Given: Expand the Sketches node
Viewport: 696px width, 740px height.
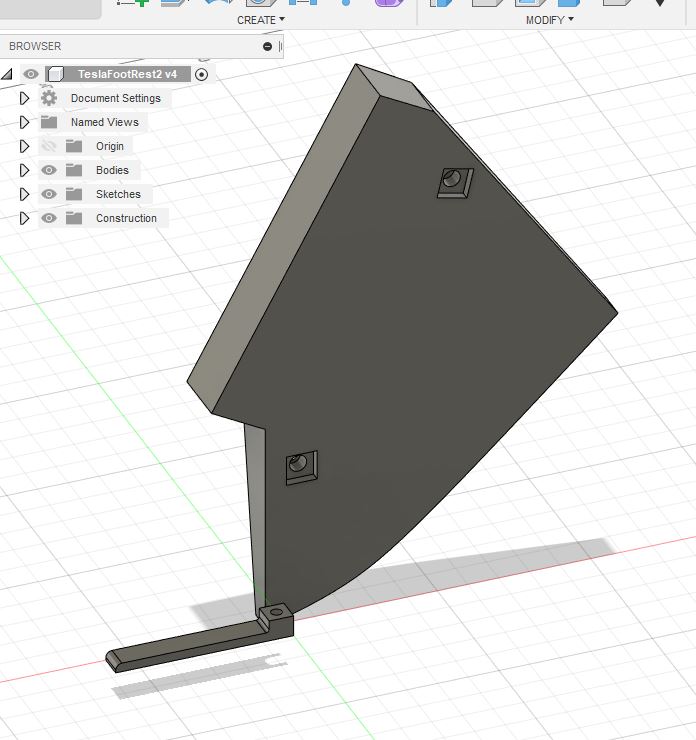Looking at the screenshot, I should pos(24,194).
